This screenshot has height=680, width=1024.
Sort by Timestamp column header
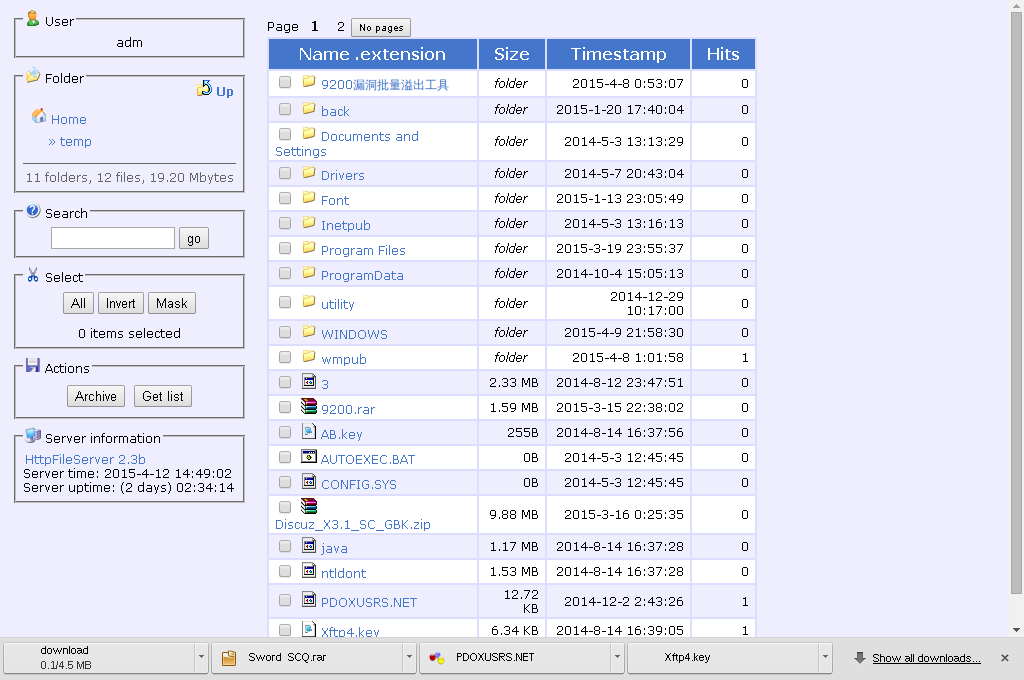[618, 54]
